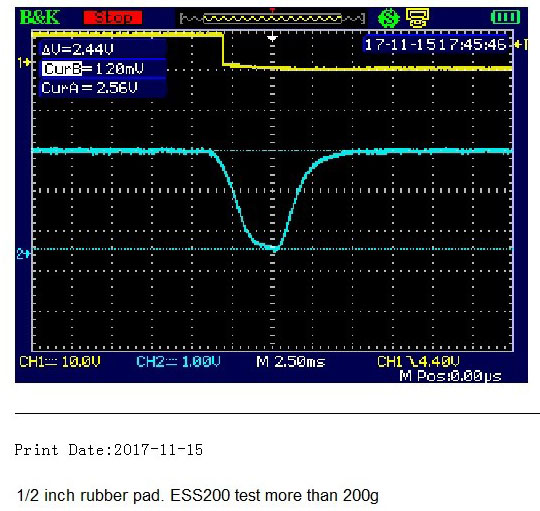This screenshot has height=511, width=540.
Task: Click the yellow printer icon
Action: click(417, 18)
